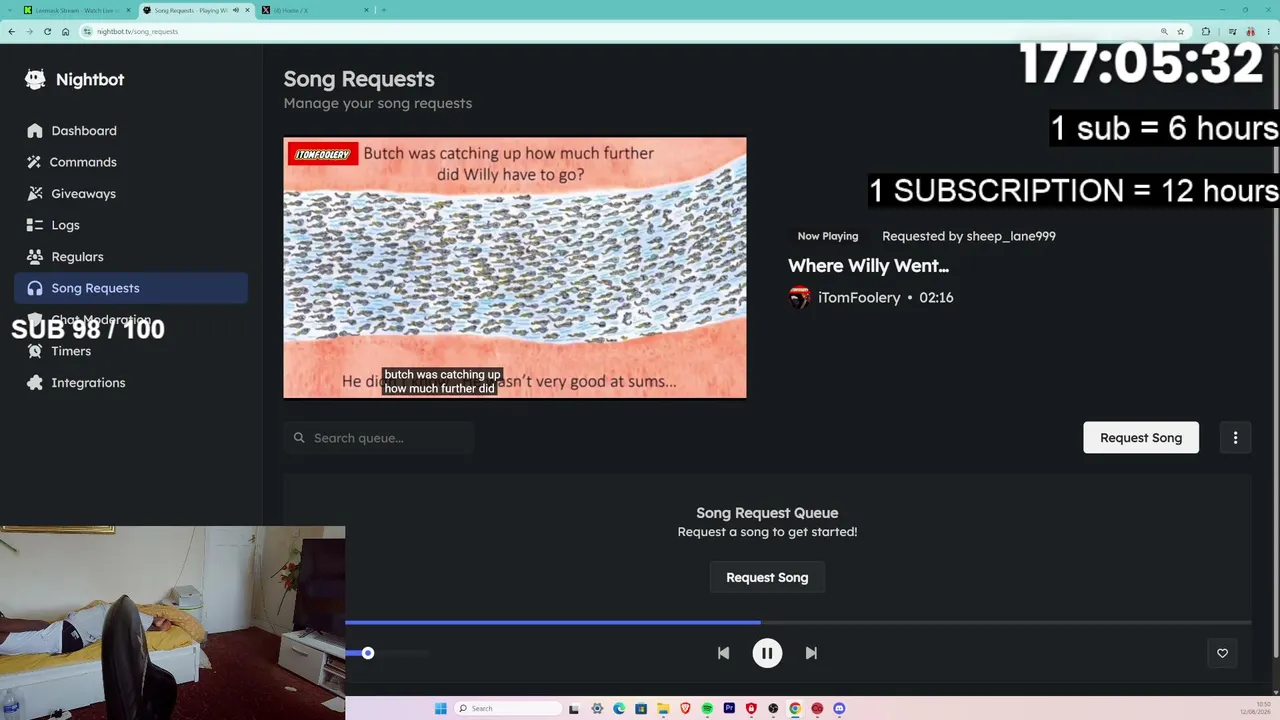The image size is (1280, 720).
Task: Focus the Search queue input field
Action: click(378, 438)
